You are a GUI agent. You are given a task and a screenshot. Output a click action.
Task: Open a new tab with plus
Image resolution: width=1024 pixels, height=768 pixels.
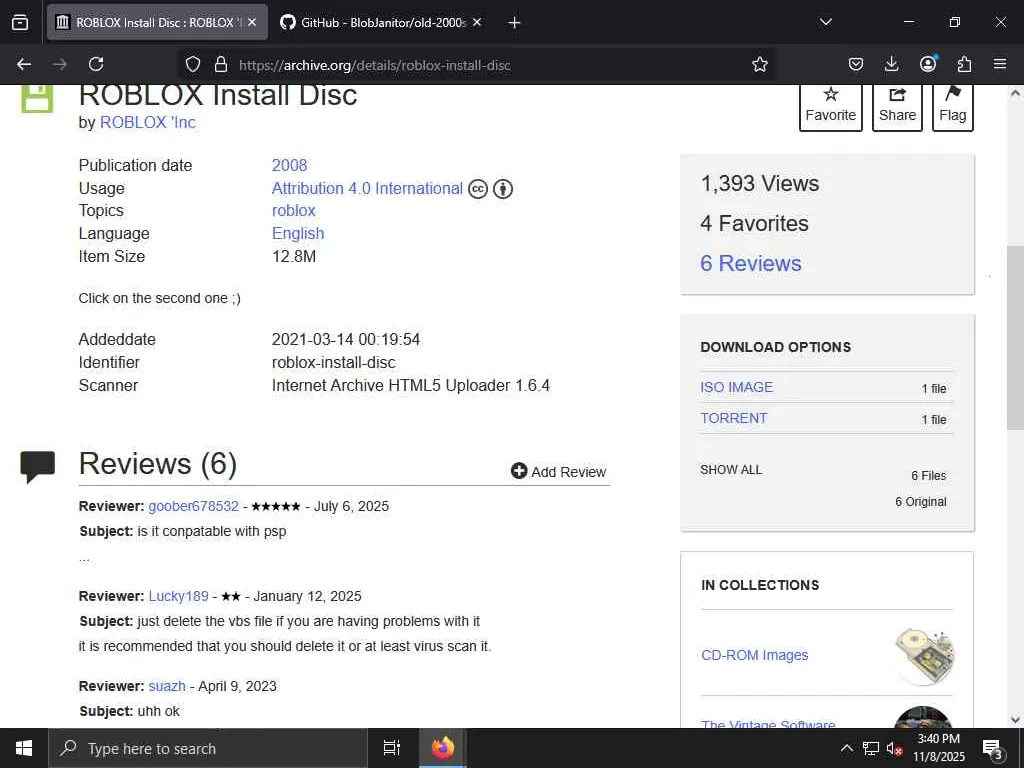tap(514, 22)
